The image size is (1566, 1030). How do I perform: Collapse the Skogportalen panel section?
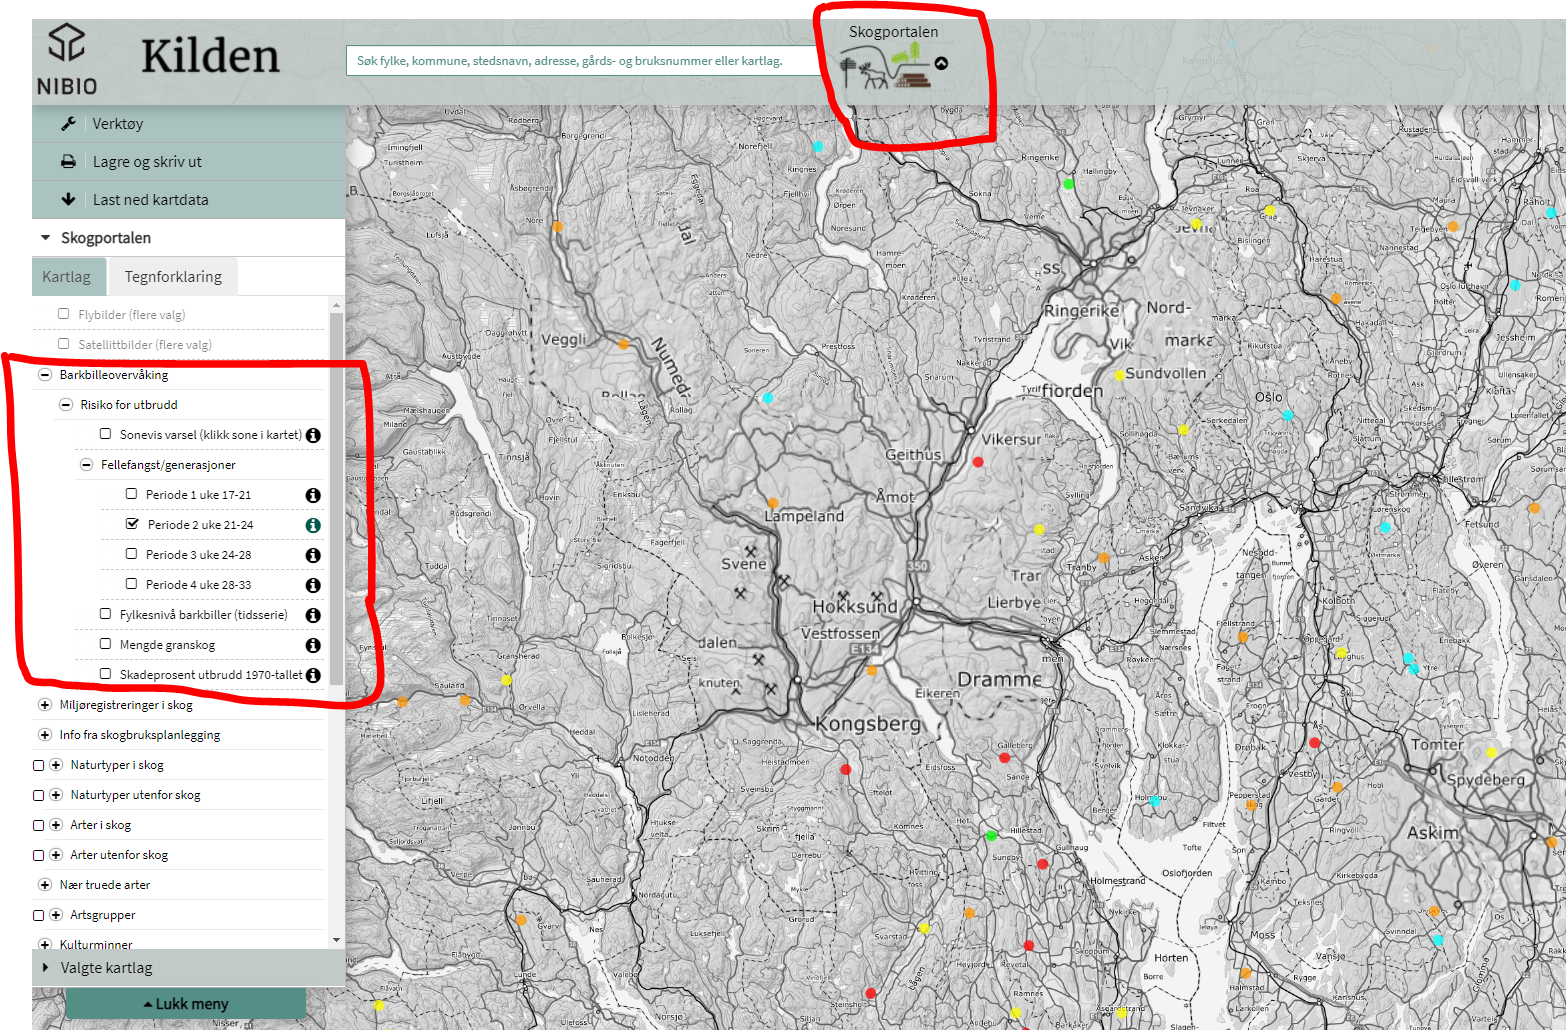tap(45, 238)
